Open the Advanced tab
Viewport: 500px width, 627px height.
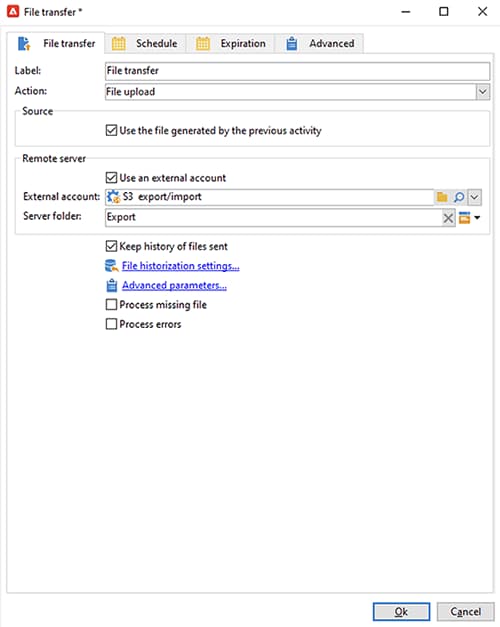tap(320, 43)
